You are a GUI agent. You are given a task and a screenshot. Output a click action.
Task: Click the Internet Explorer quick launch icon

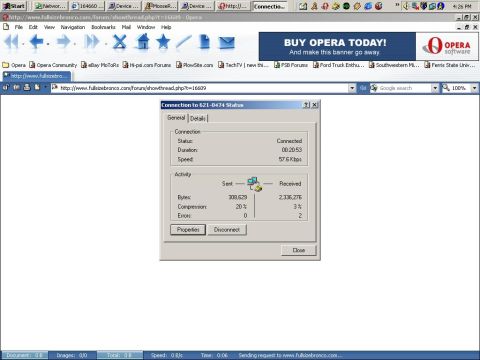pyautogui.click(x=368, y=6)
